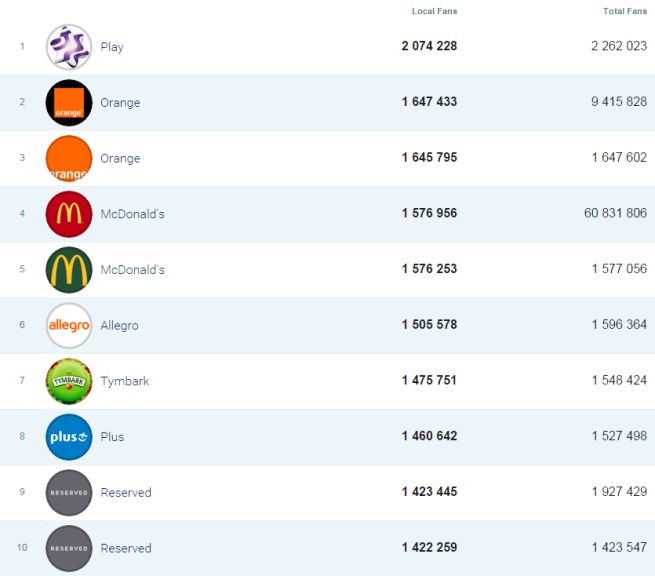Click the blue Plus logo
This screenshot has height=576, width=655.
coord(69,437)
